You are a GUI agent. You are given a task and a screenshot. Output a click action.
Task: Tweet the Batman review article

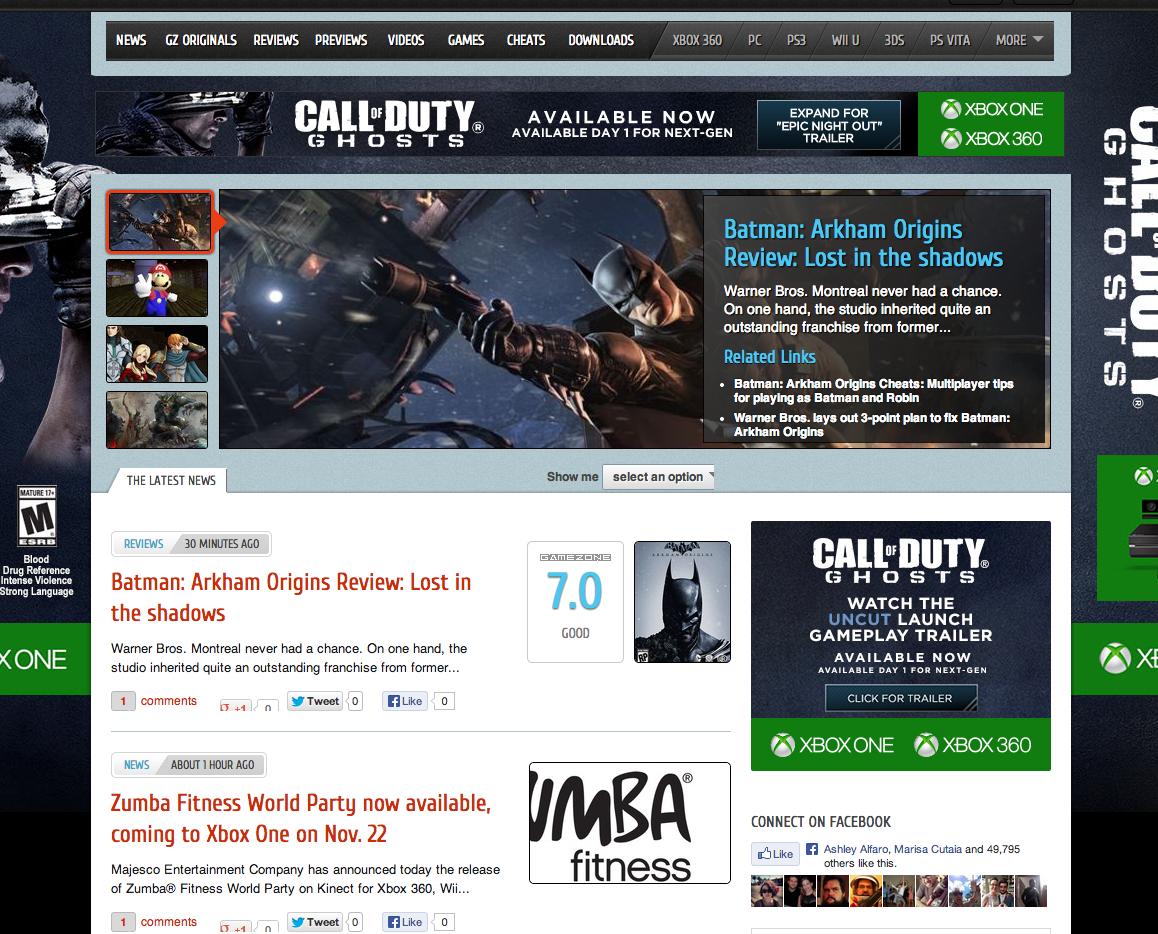click(x=315, y=701)
